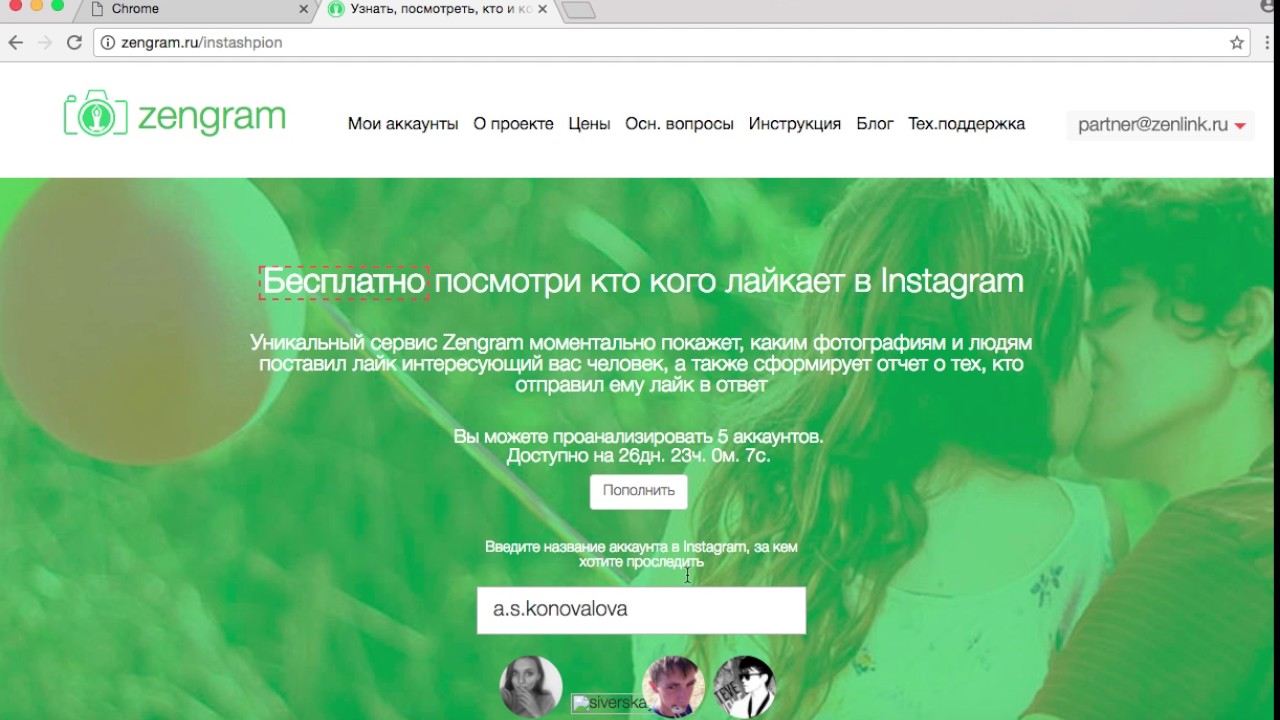This screenshot has height=720, width=1280.
Task: Go to 'Цены' pricing page
Action: tap(589, 124)
